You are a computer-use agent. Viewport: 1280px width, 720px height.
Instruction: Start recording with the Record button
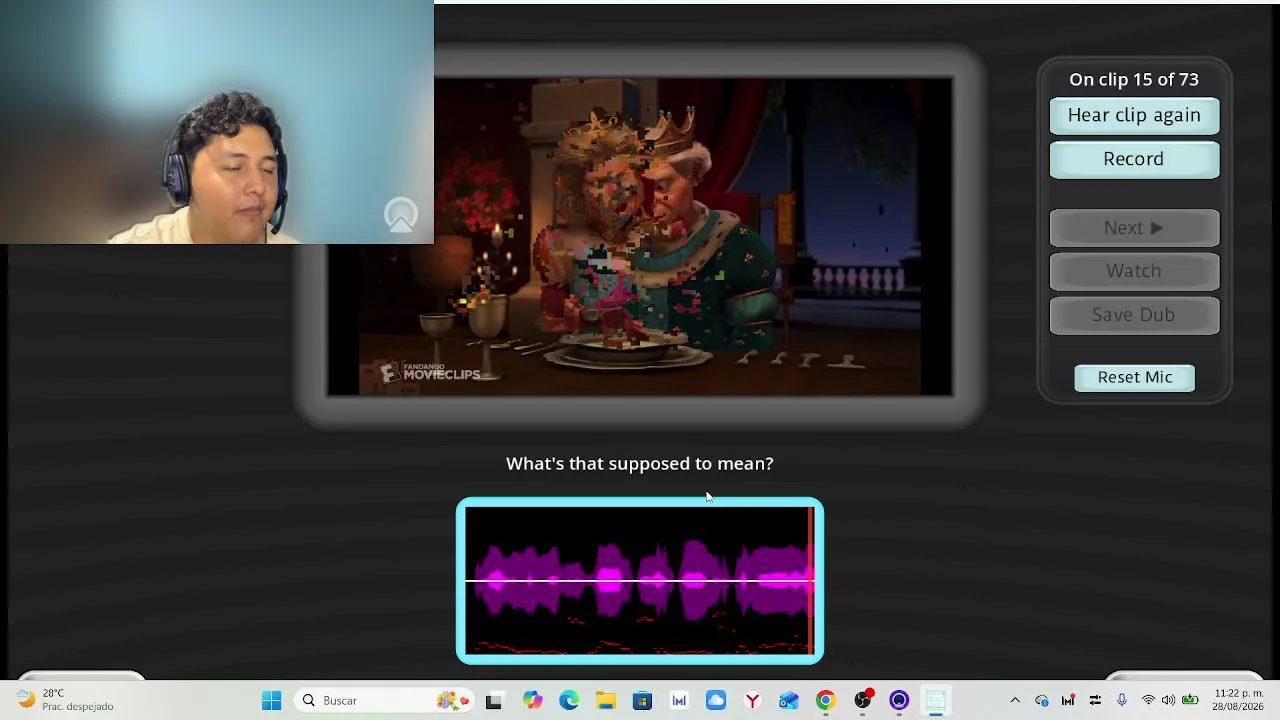coord(1134,159)
